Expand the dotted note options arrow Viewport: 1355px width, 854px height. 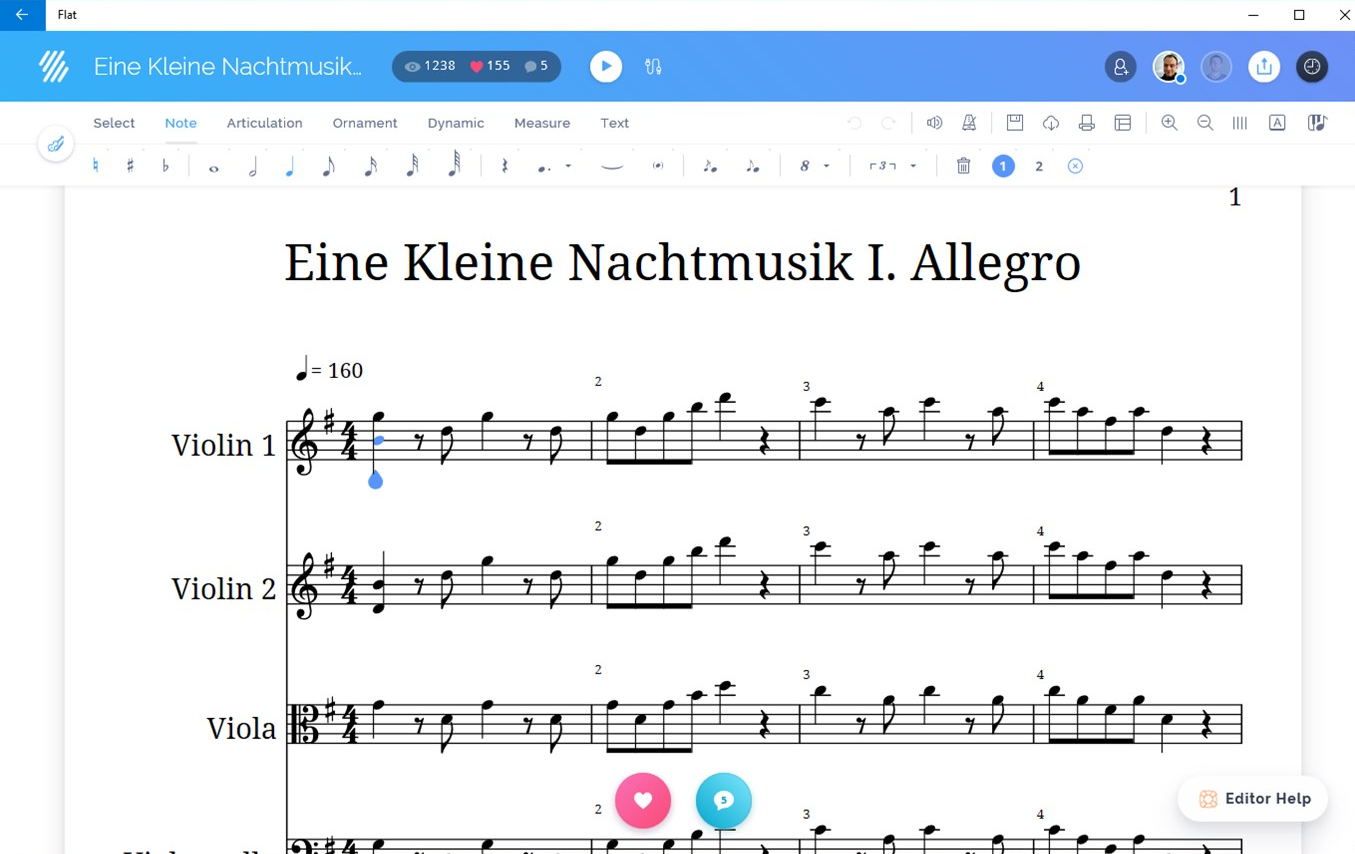coord(568,166)
